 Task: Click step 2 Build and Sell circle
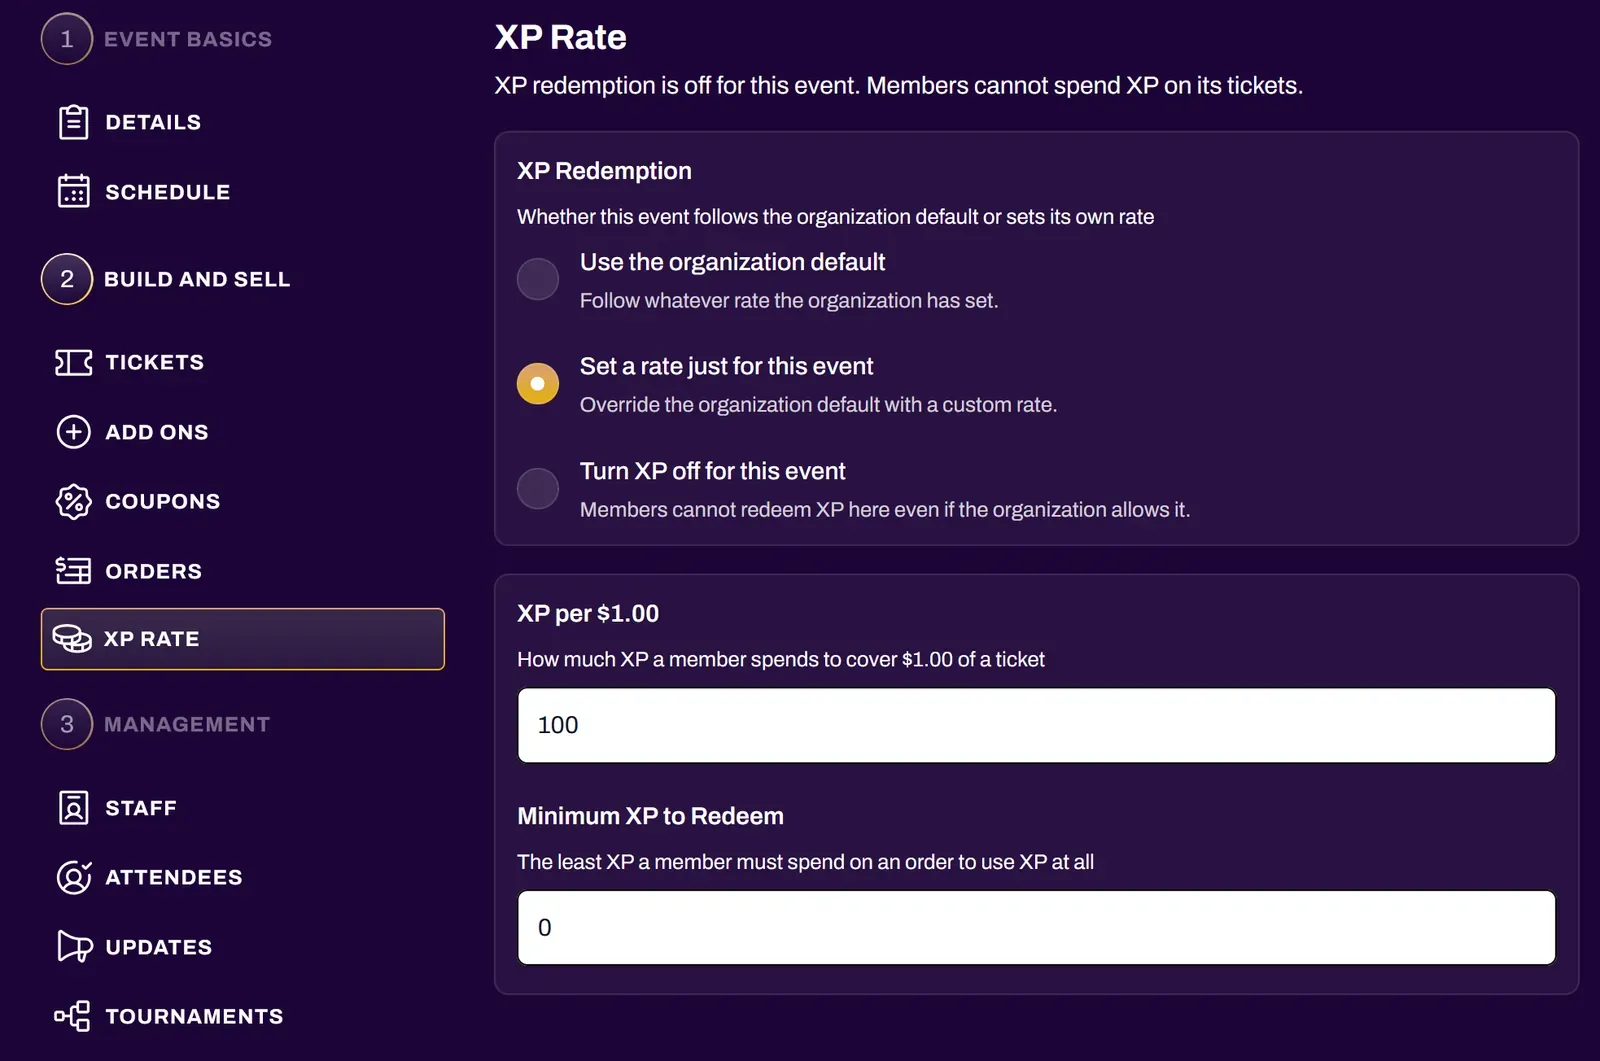click(x=67, y=279)
